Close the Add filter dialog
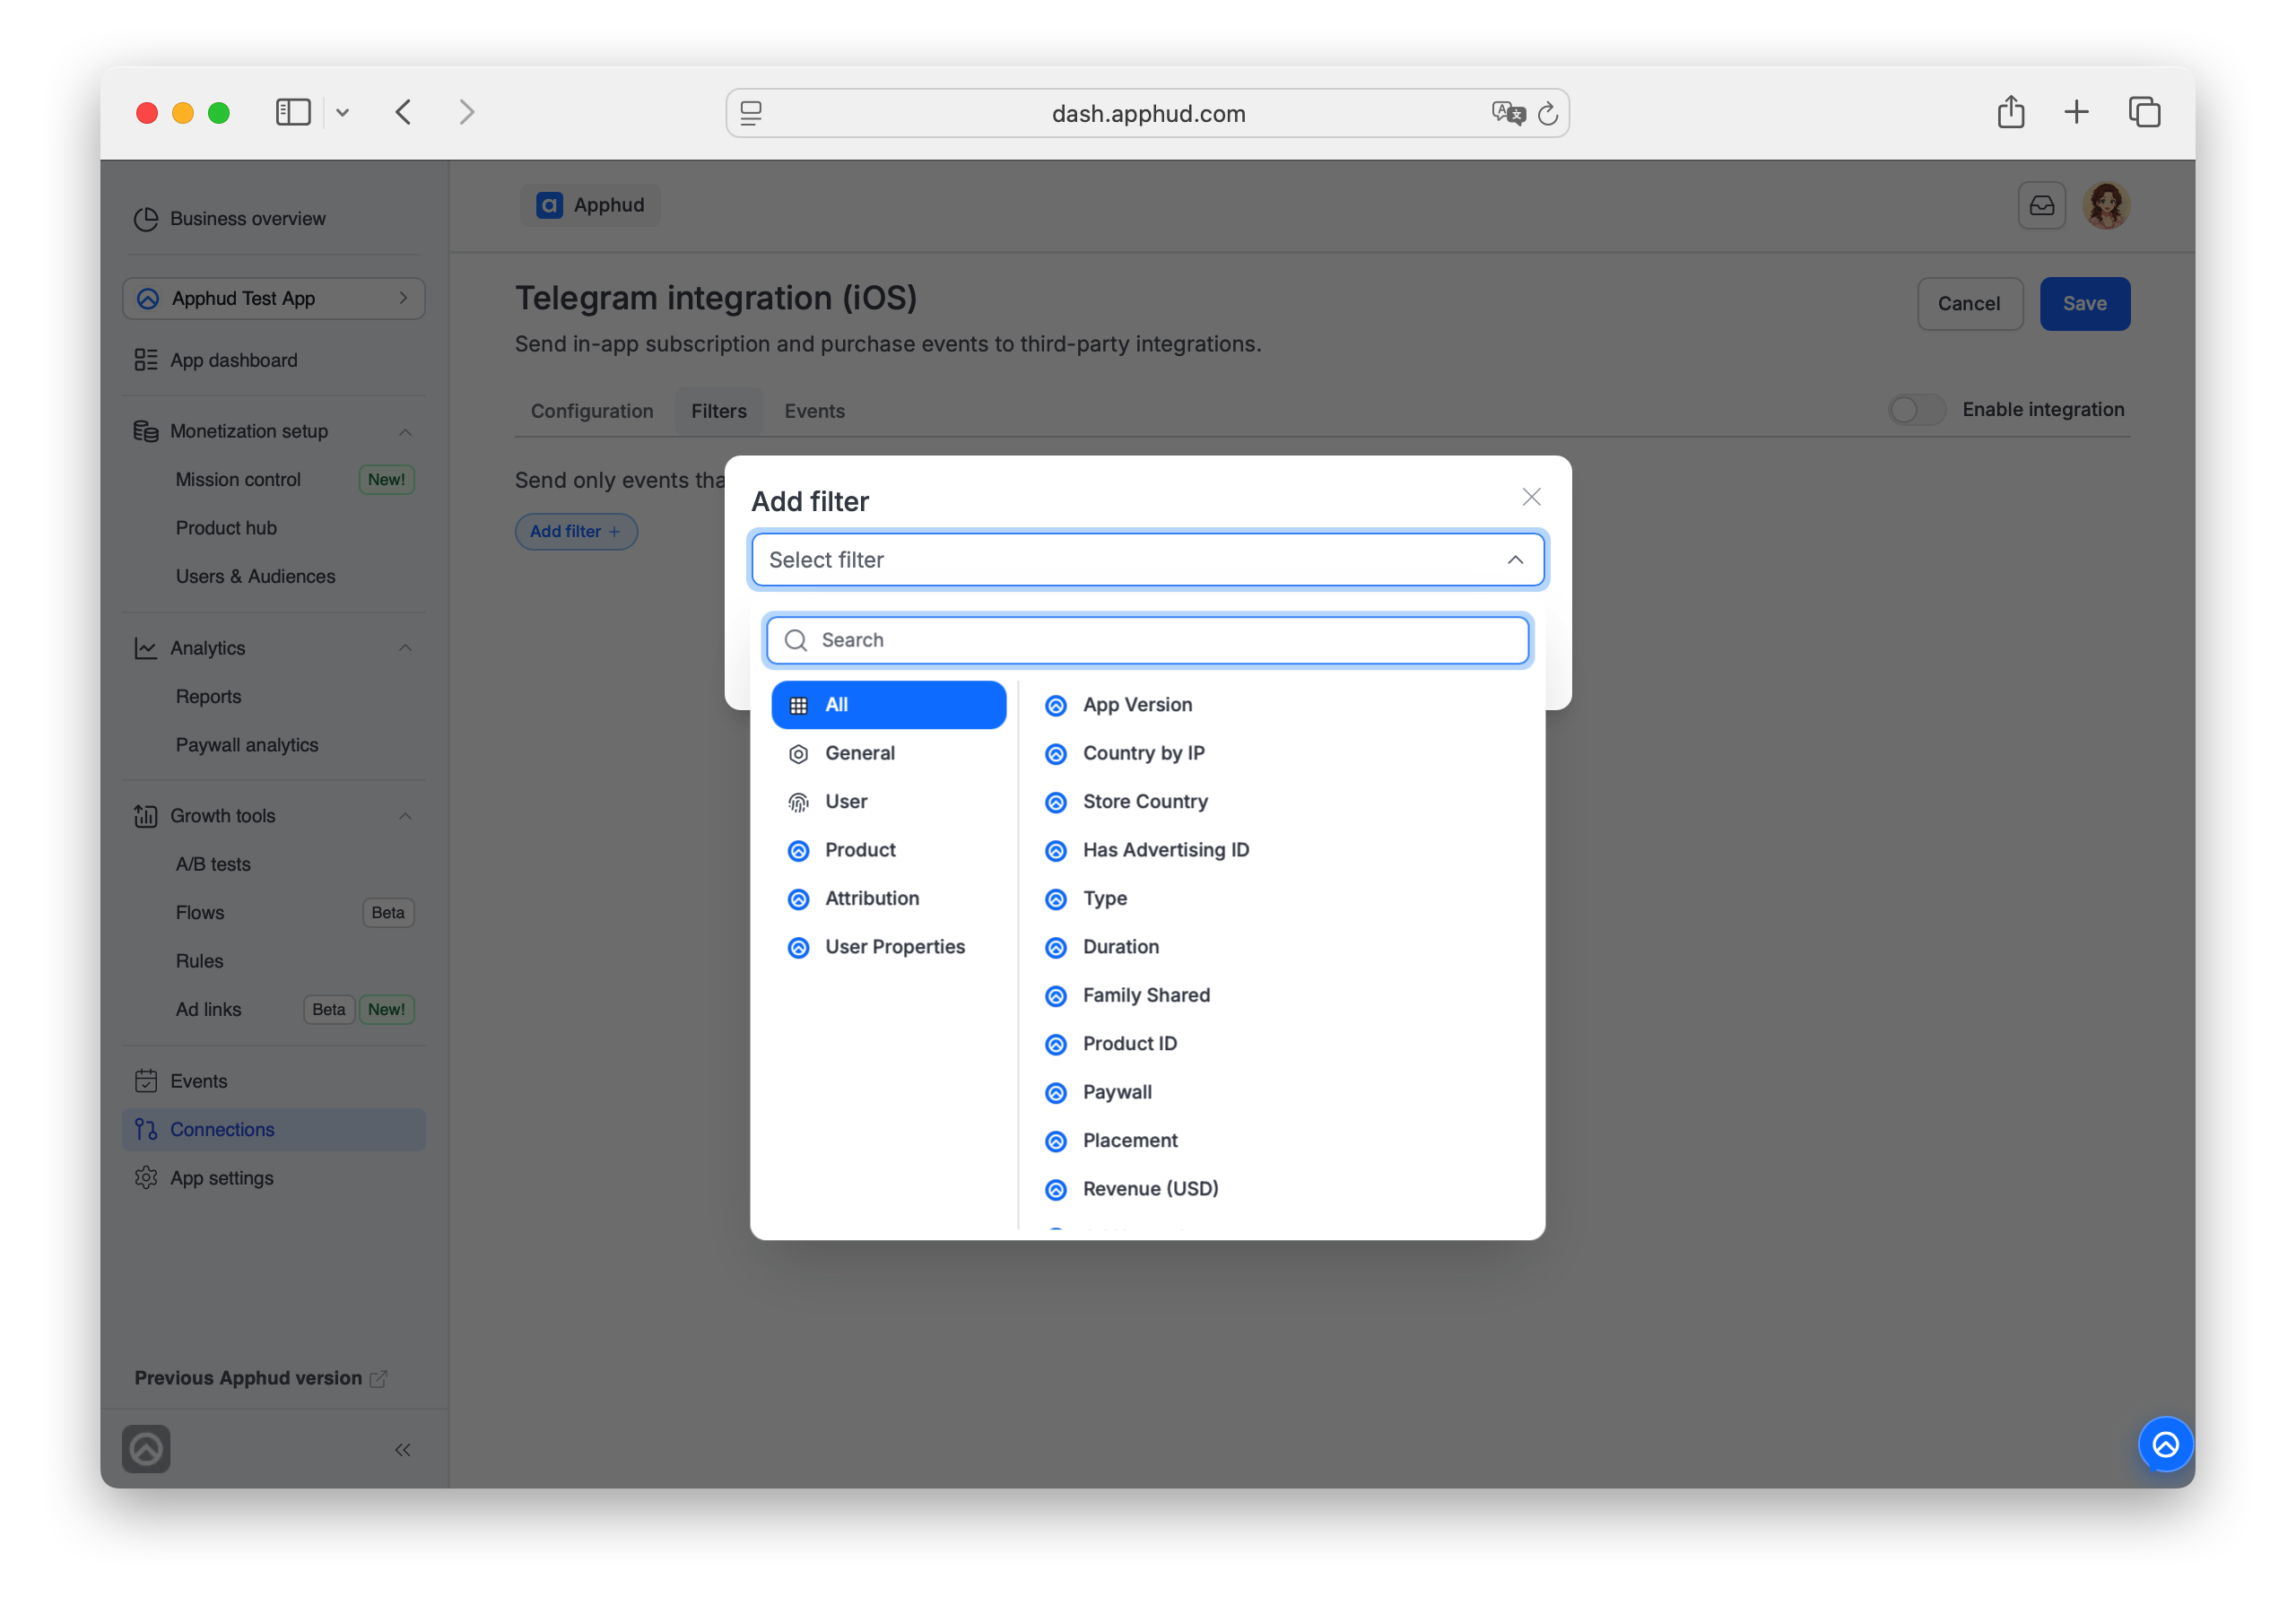Viewport: 2296px width, 1623px height. 1531,497
